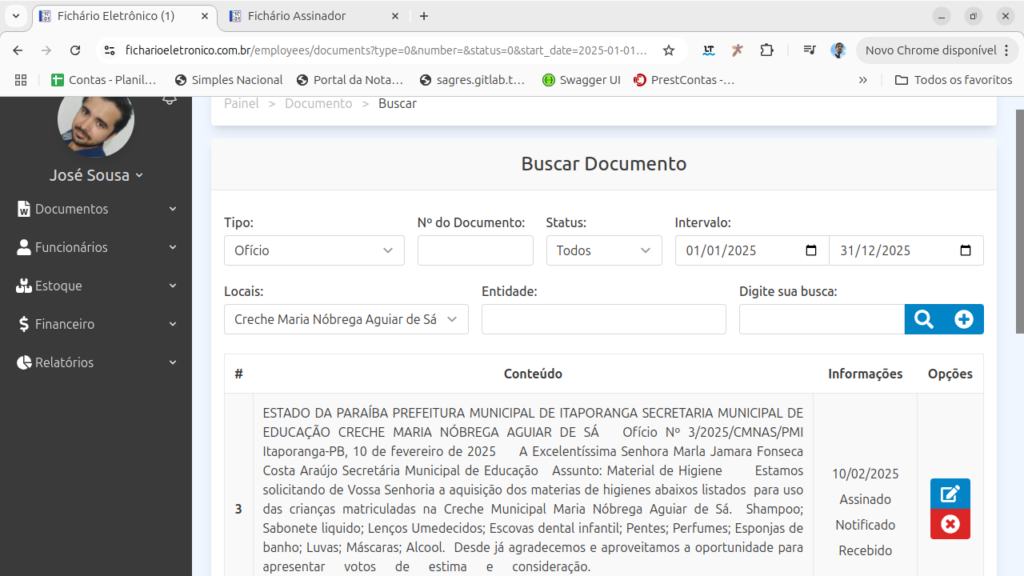Click the search magnifier button
Screen dimensions: 1024x576
click(x=923, y=319)
